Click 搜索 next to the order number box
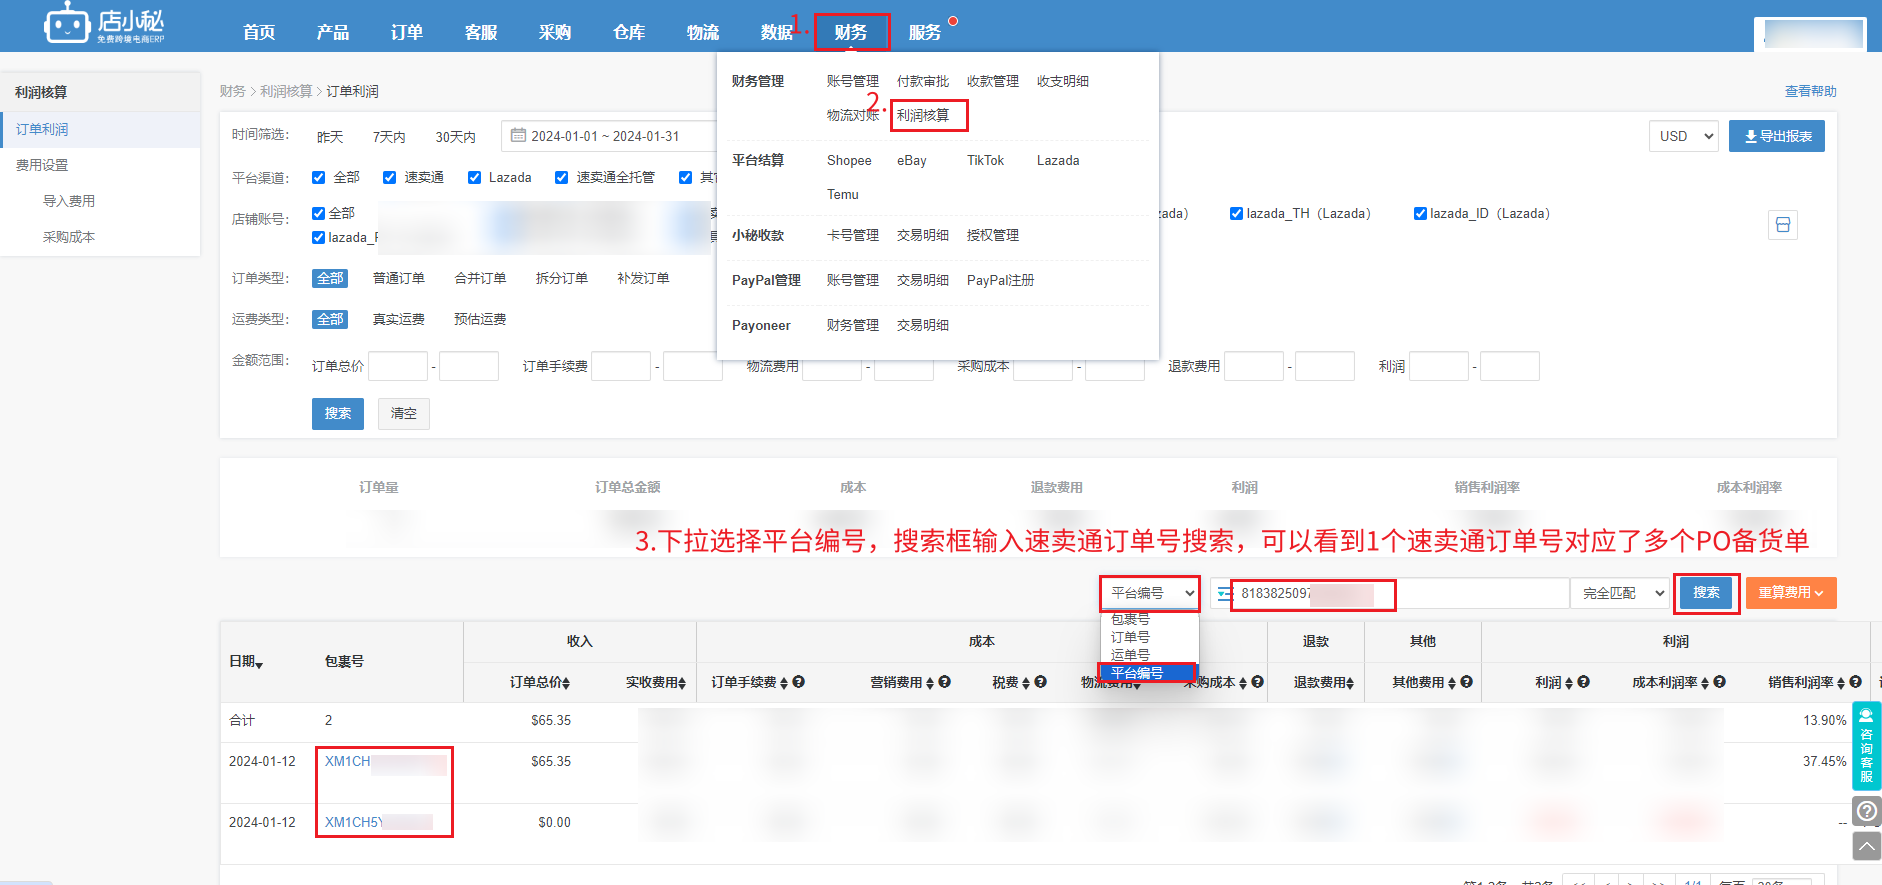 pyautogui.click(x=1707, y=593)
